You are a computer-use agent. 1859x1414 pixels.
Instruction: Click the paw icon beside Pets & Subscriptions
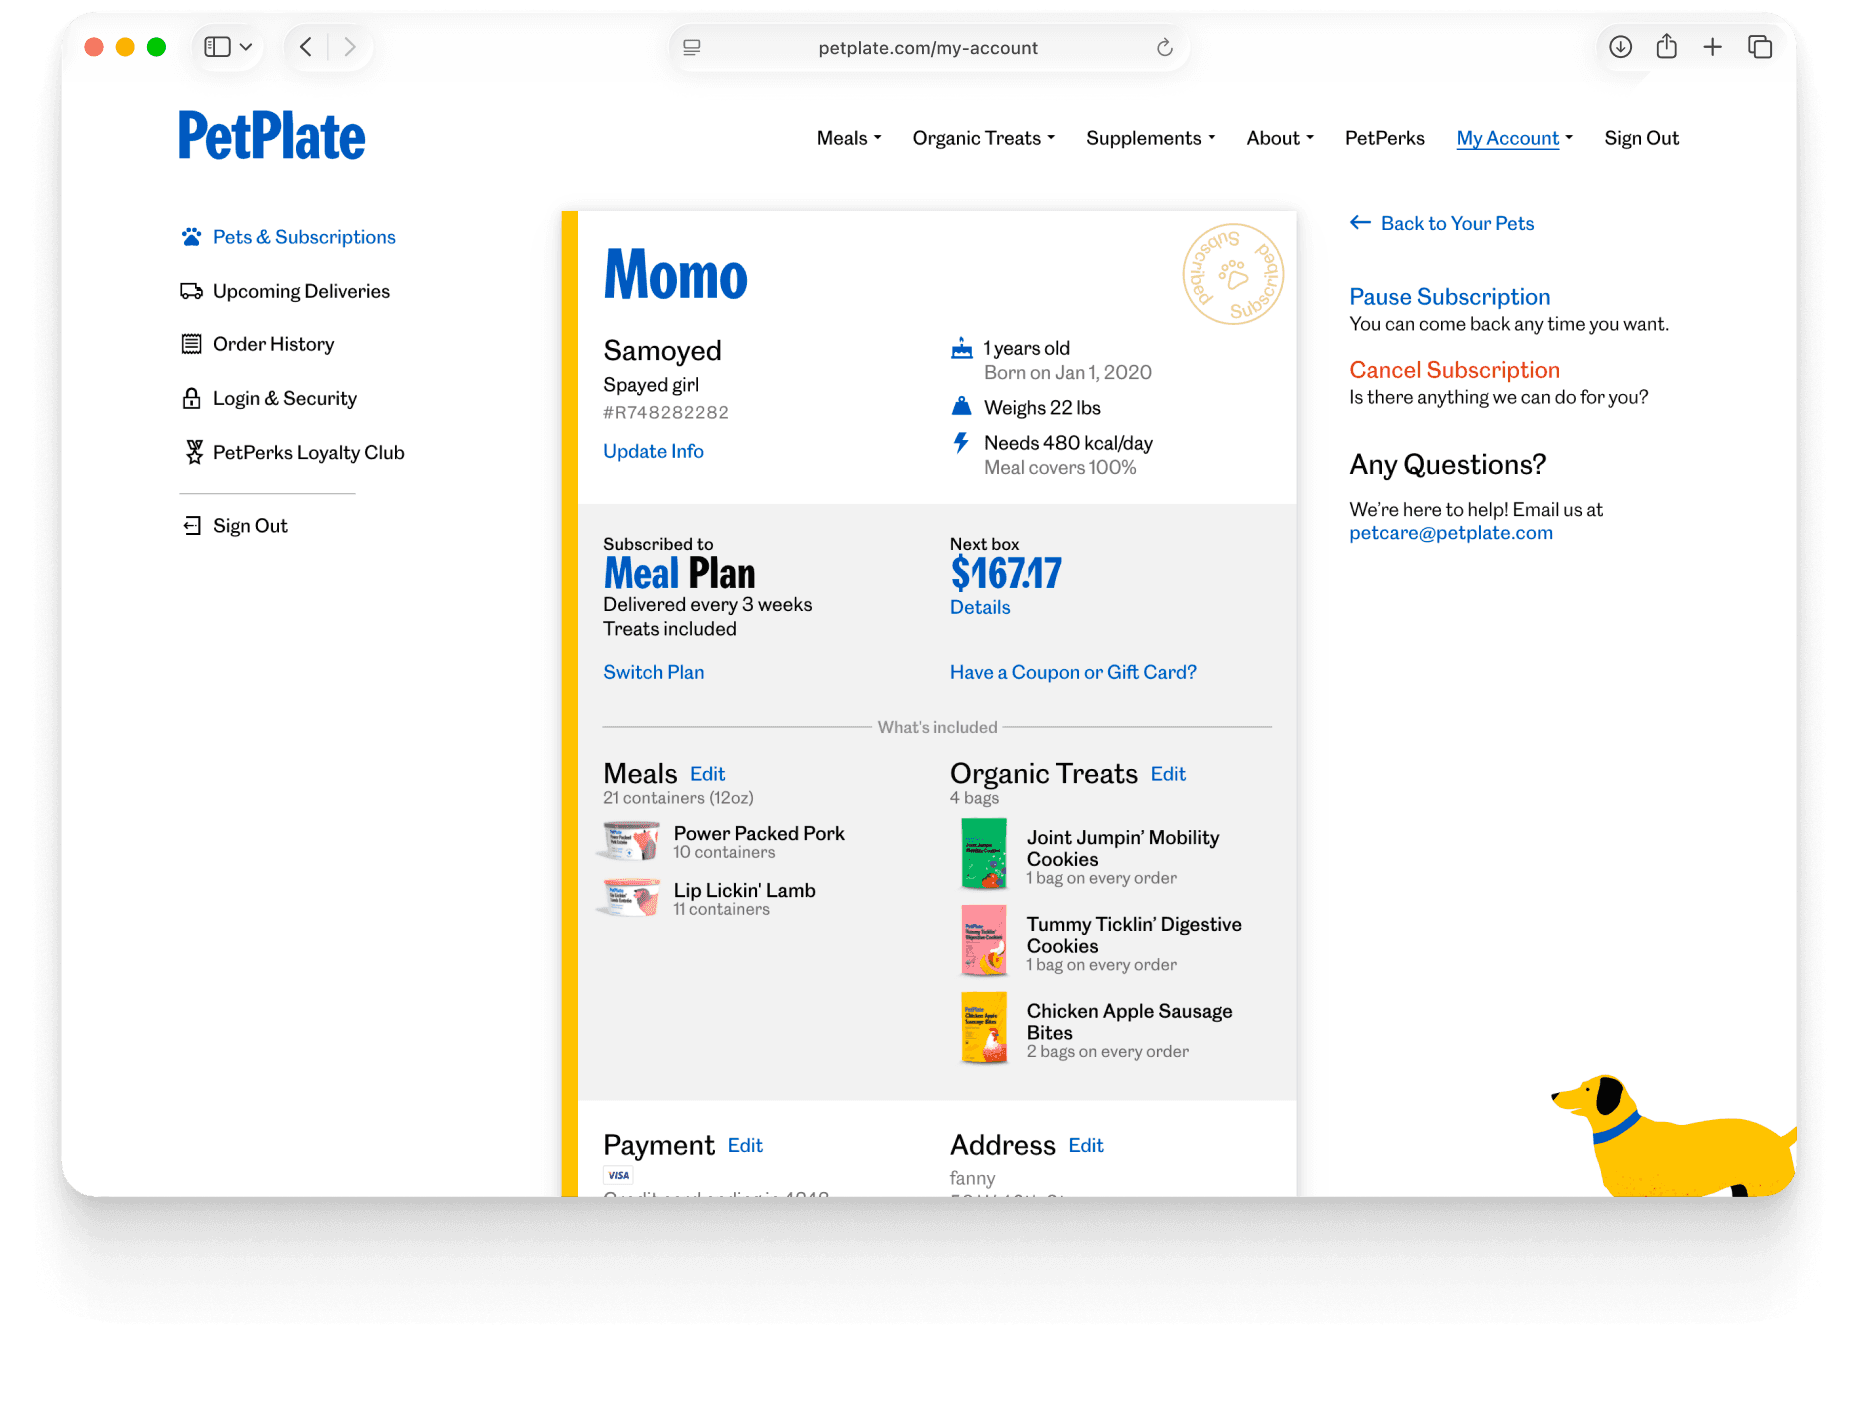coord(191,237)
